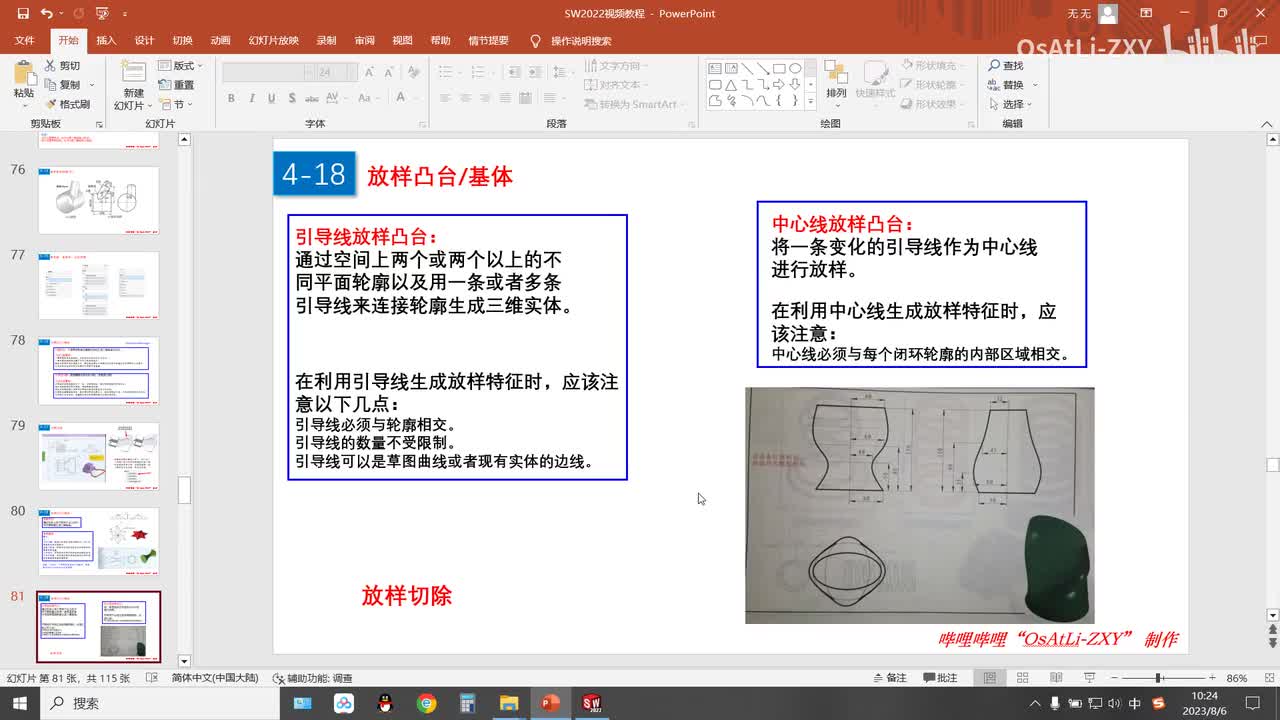Open SolidWorks from Windows taskbar

pyautogui.click(x=591, y=703)
